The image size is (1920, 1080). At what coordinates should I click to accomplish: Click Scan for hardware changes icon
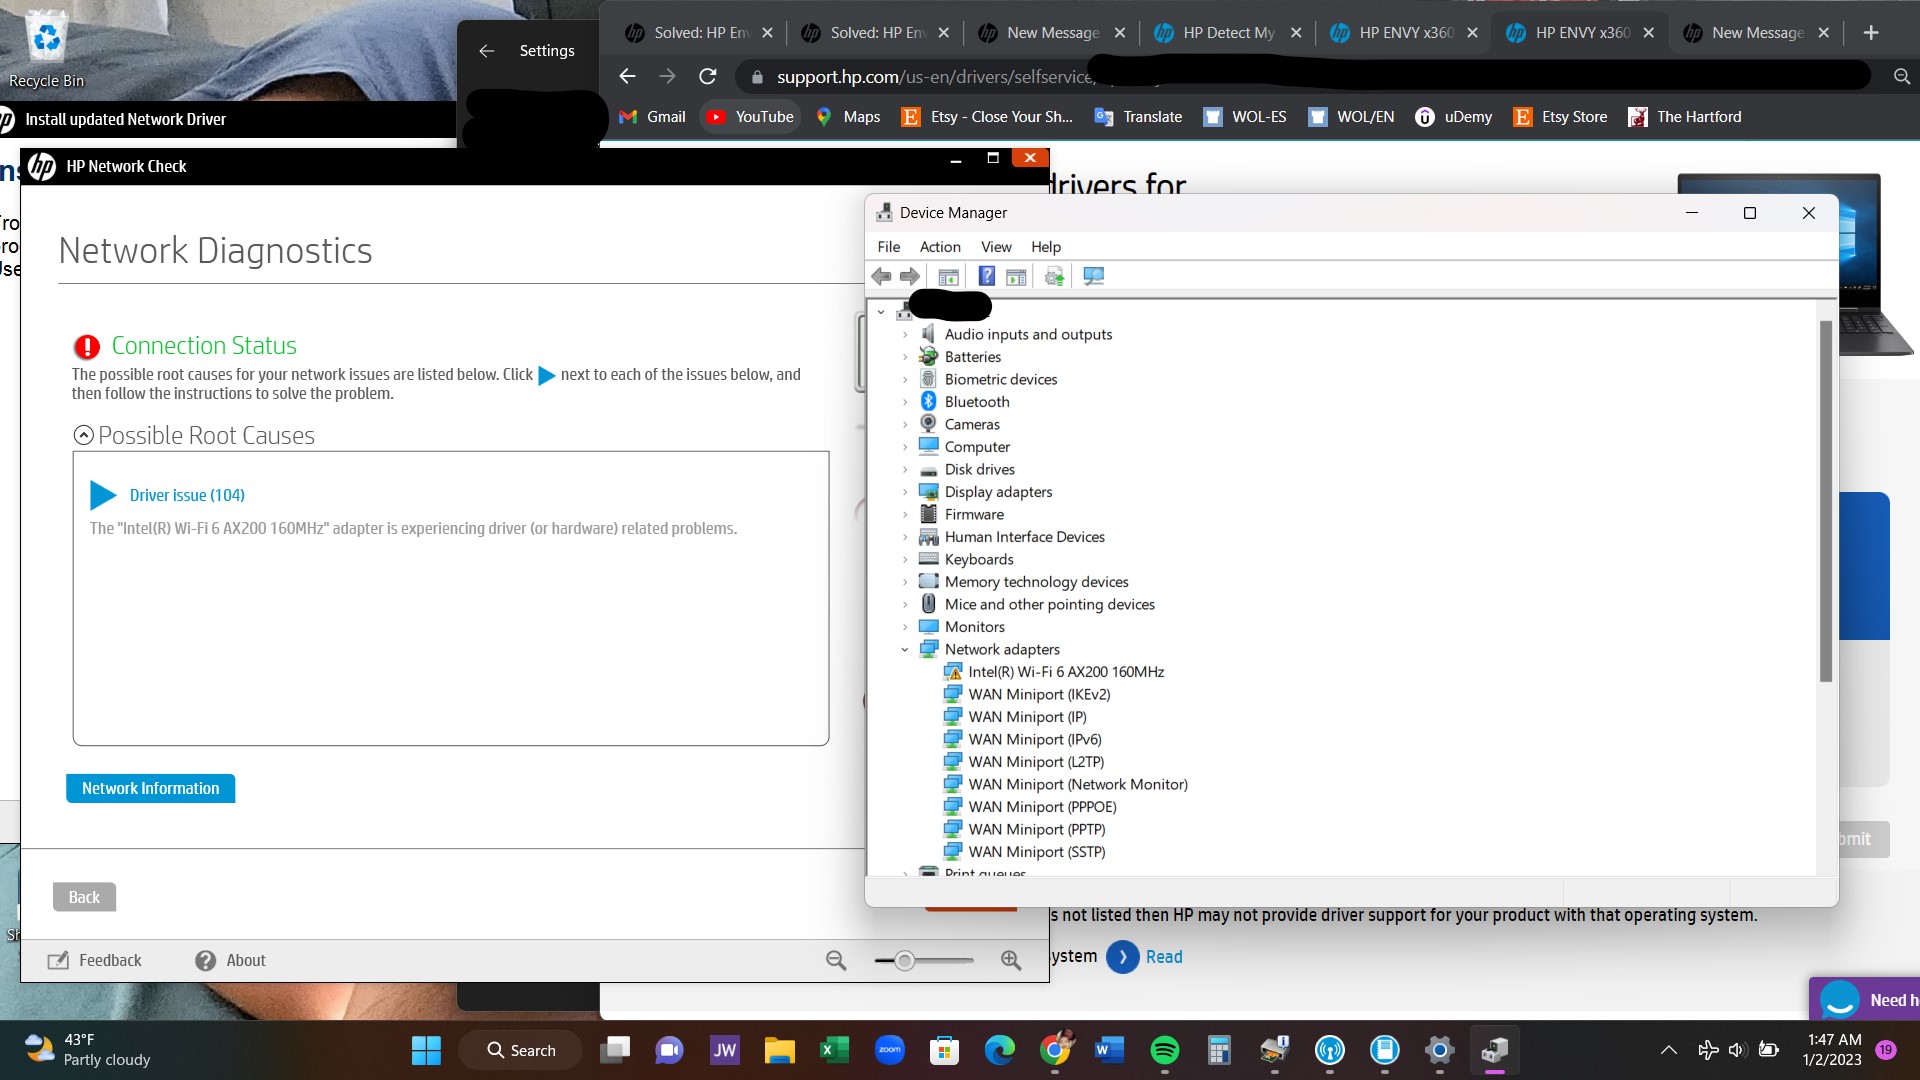[x=1093, y=277]
